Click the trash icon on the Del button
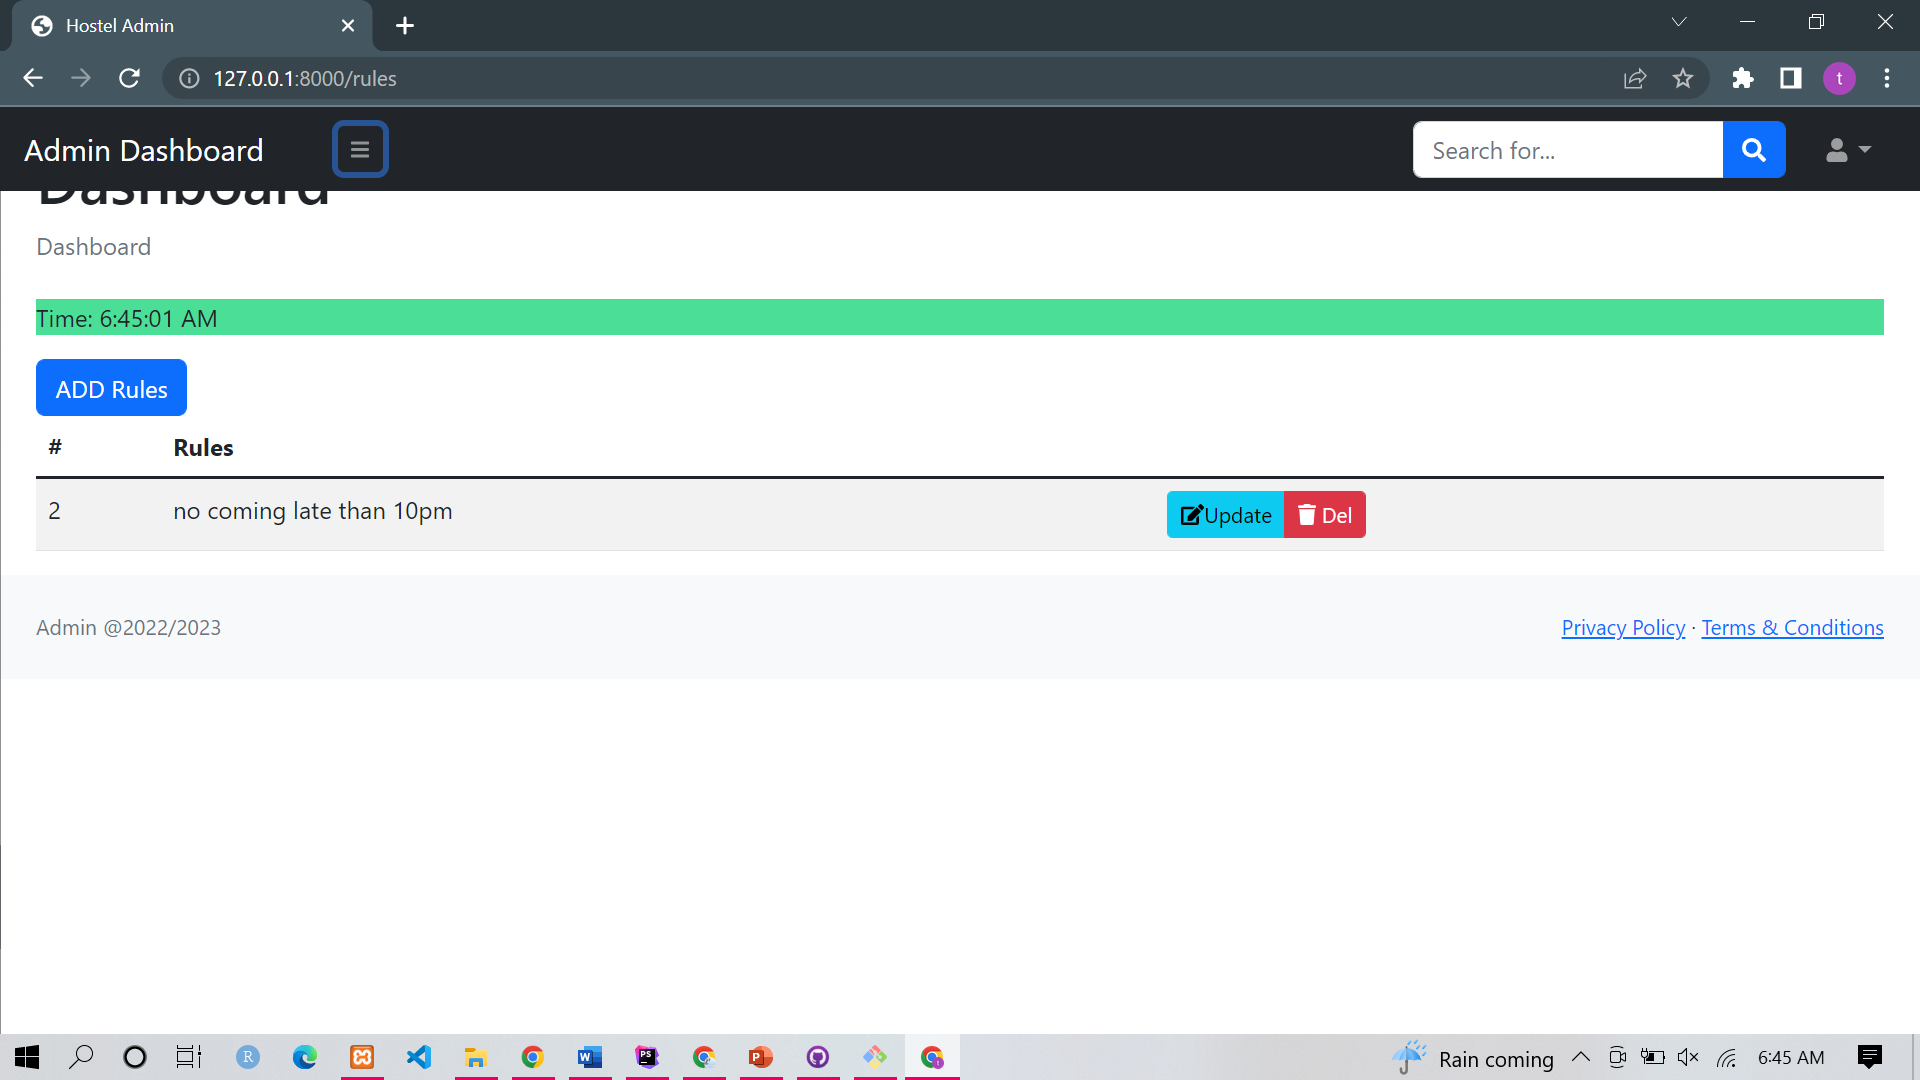Viewport: 1920px width, 1080px height. tap(1307, 514)
